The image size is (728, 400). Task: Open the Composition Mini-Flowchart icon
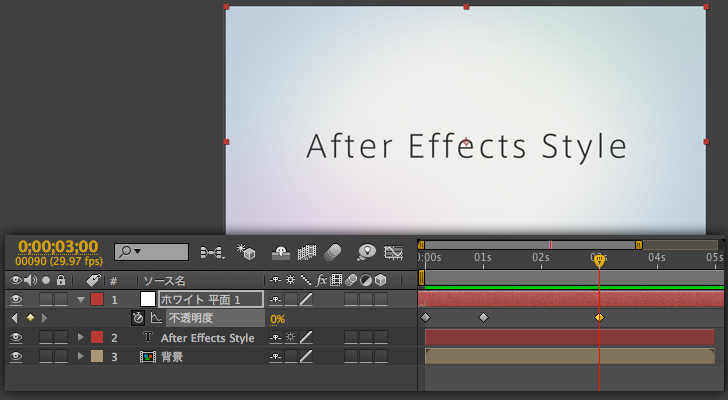(212, 252)
